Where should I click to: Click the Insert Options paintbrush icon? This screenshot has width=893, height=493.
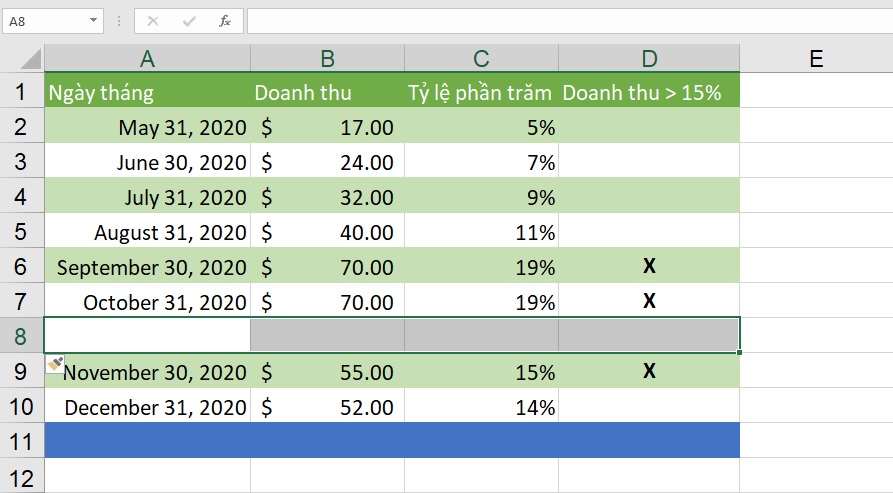pos(55,364)
